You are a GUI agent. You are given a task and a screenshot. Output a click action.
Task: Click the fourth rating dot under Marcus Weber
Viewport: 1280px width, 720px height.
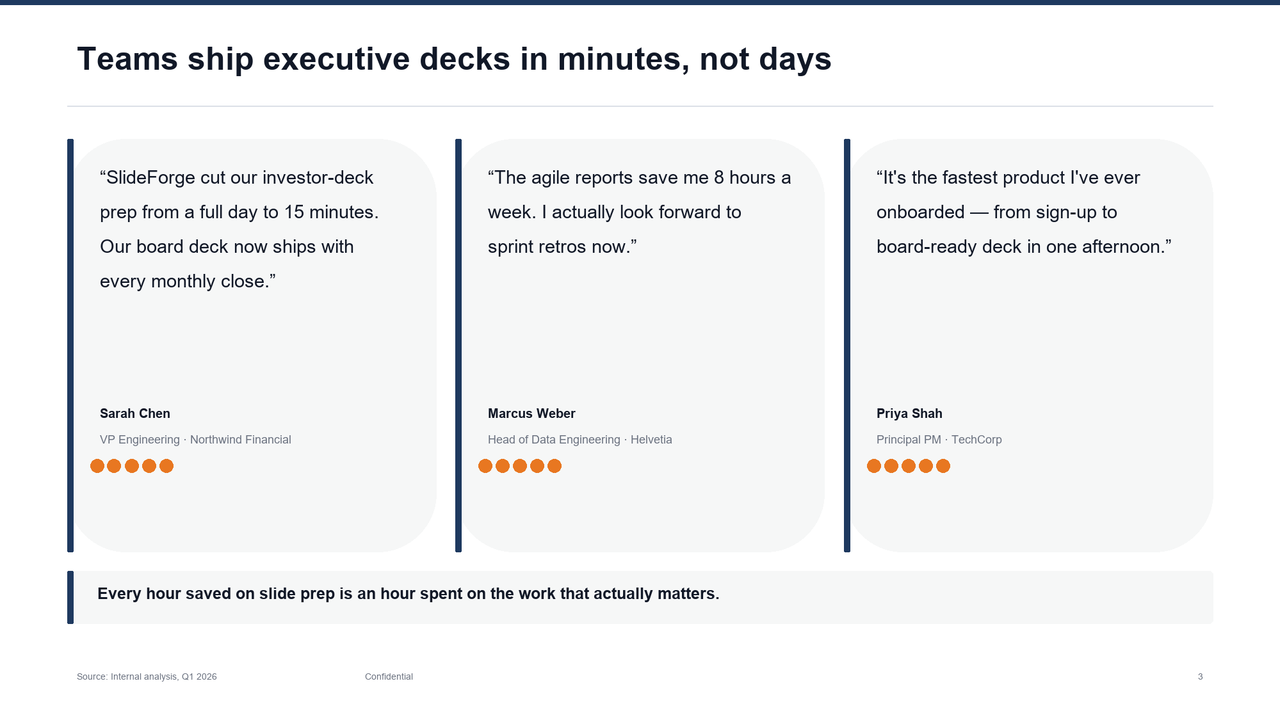[537, 466]
